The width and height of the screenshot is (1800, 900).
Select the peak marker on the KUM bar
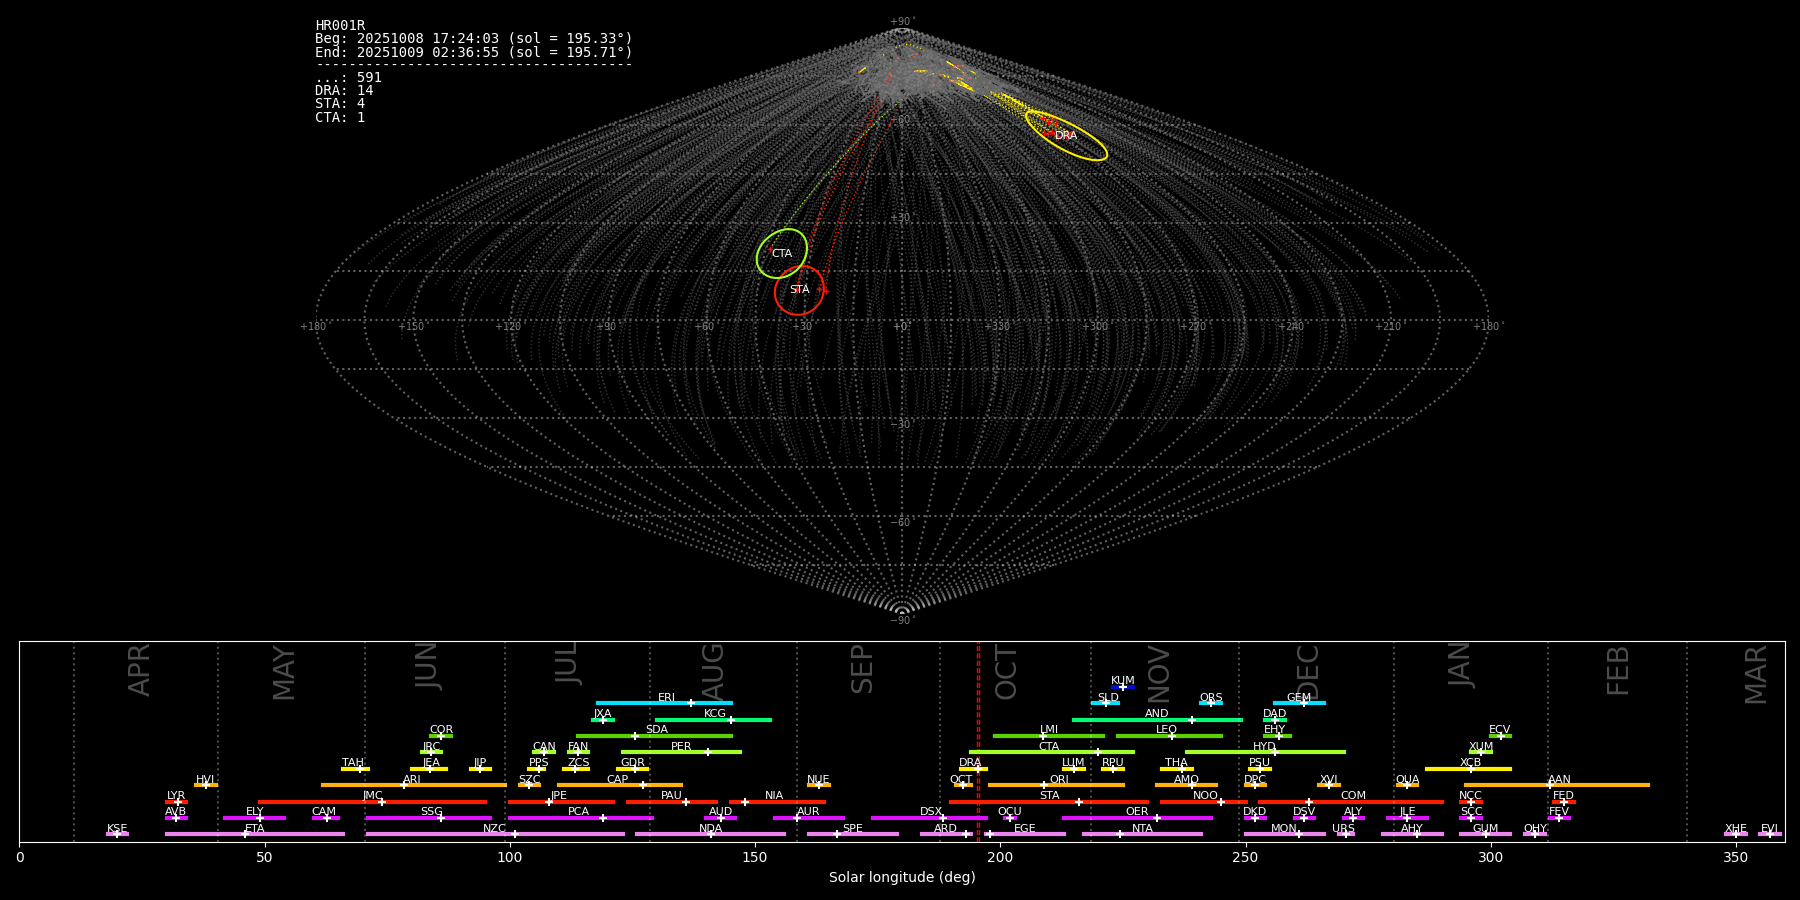[x=1122, y=687]
